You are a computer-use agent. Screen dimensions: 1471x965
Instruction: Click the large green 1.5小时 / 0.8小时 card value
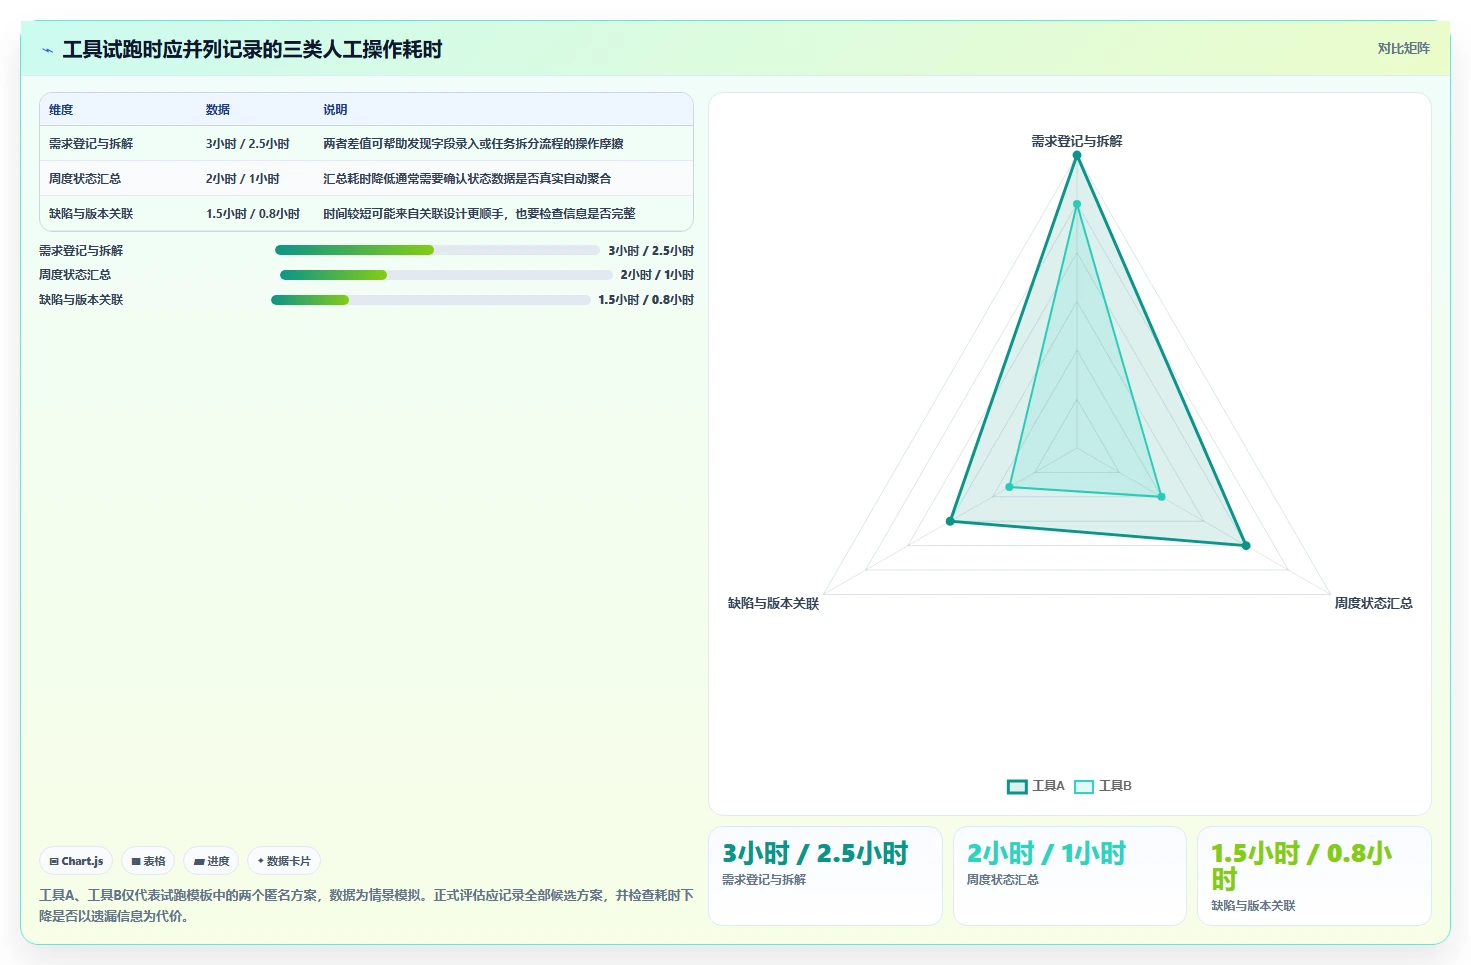(1301, 866)
